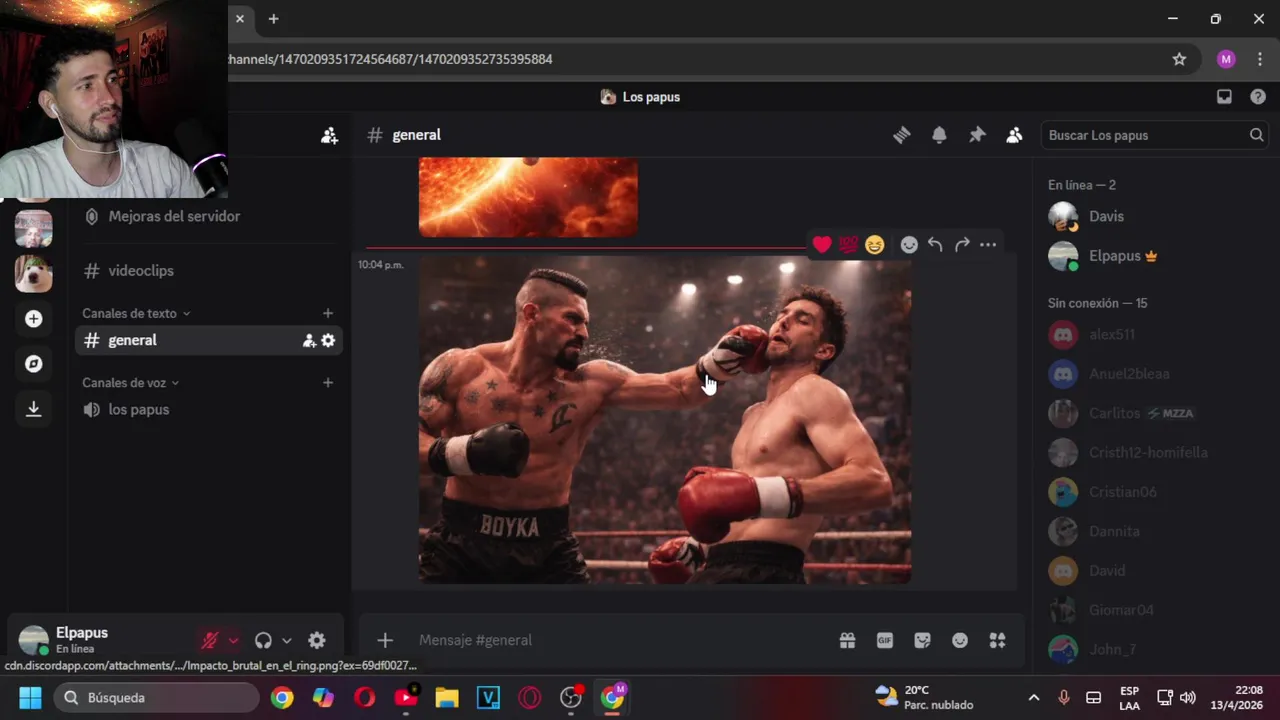Open member Davis profile
This screenshot has width=1280, height=720.
pos(1152,216)
